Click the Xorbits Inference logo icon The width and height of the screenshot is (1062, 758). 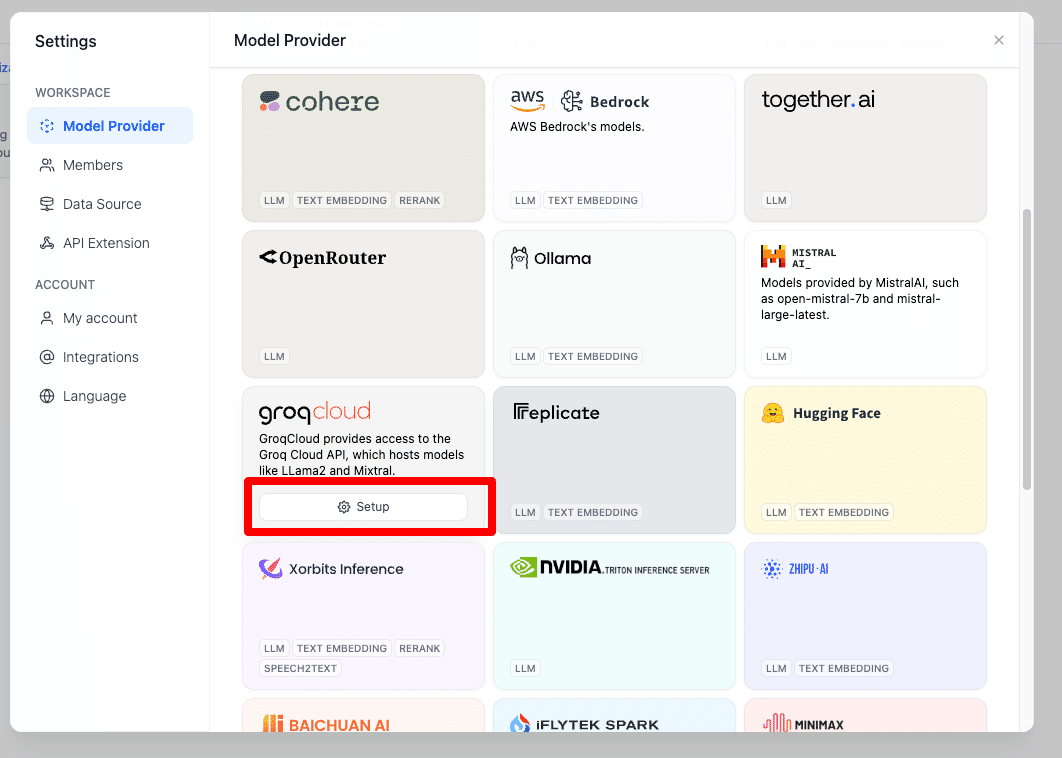pos(270,568)
